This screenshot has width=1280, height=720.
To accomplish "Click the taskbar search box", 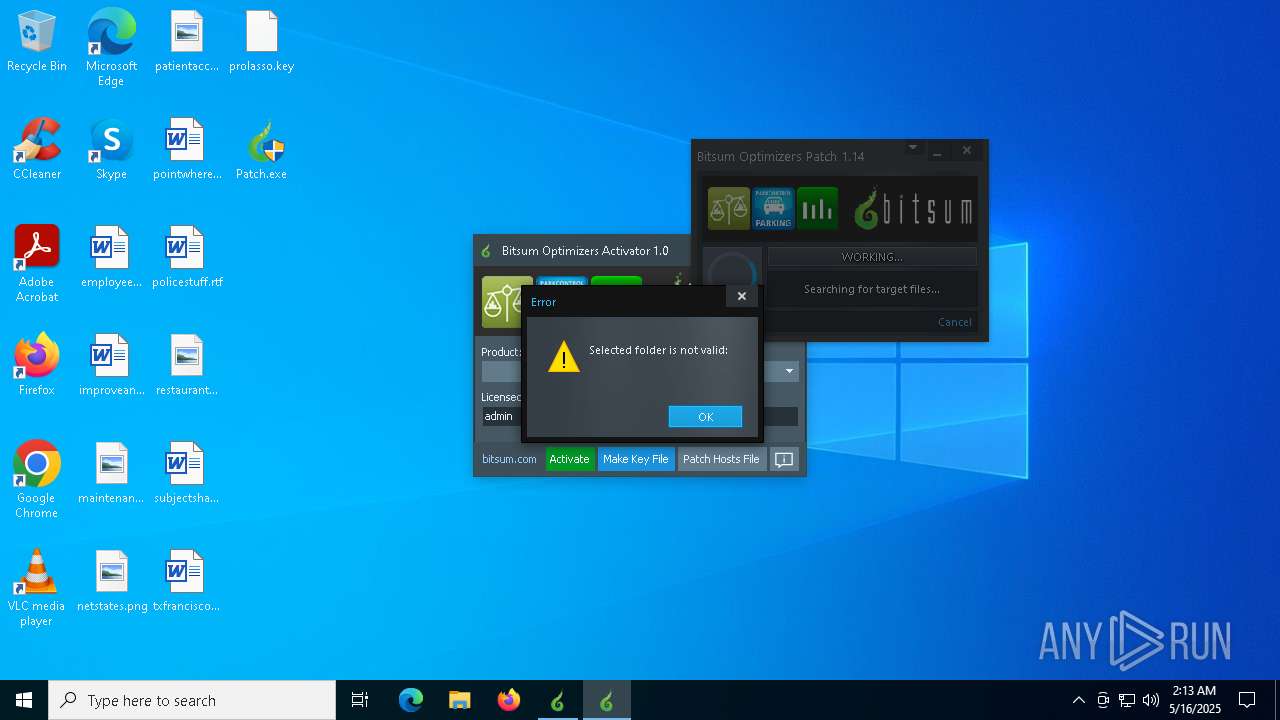I will pos(192,700).
